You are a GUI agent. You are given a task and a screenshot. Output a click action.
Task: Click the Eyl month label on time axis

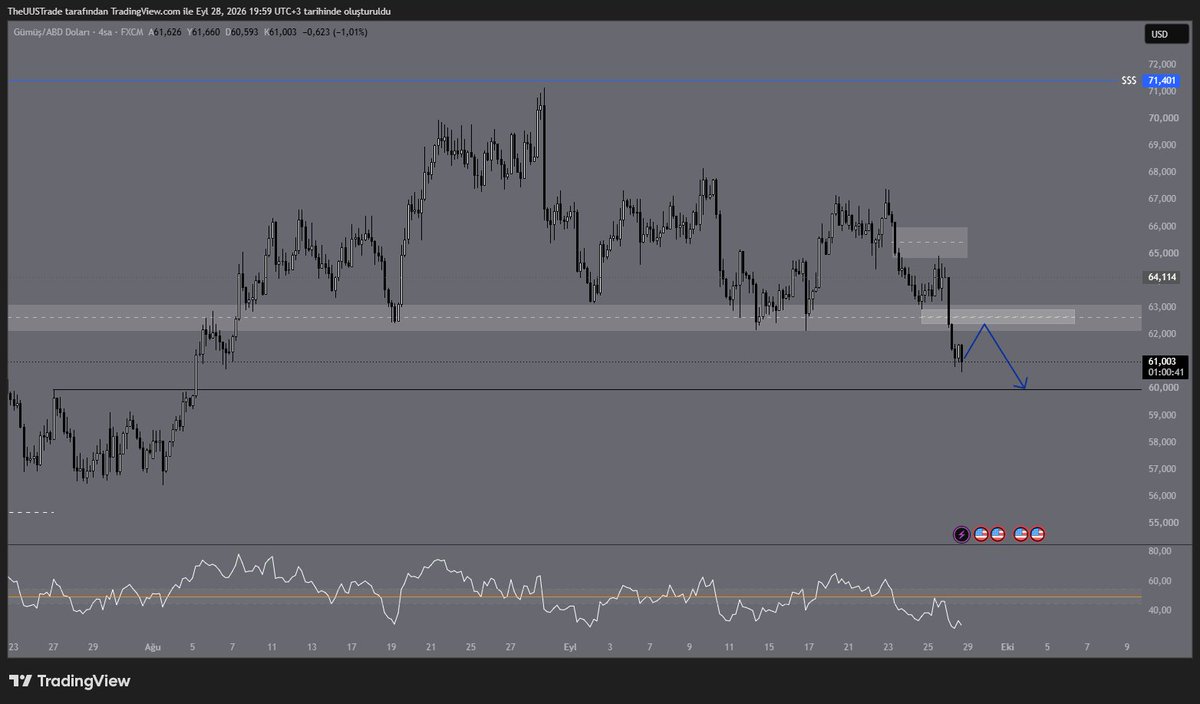pos(571,648)
